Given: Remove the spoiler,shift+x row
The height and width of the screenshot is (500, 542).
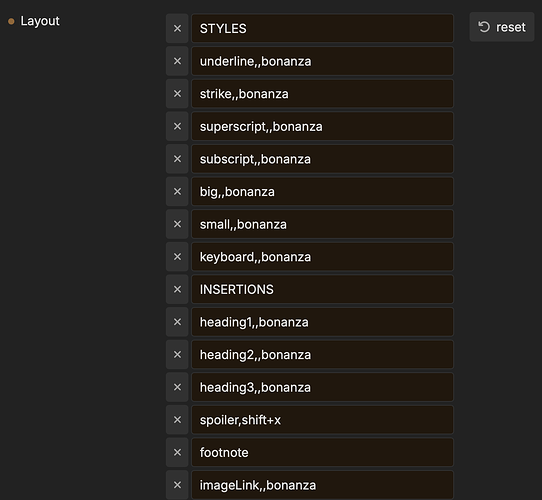Looking at the screenshot, I should tap(177, 420).
